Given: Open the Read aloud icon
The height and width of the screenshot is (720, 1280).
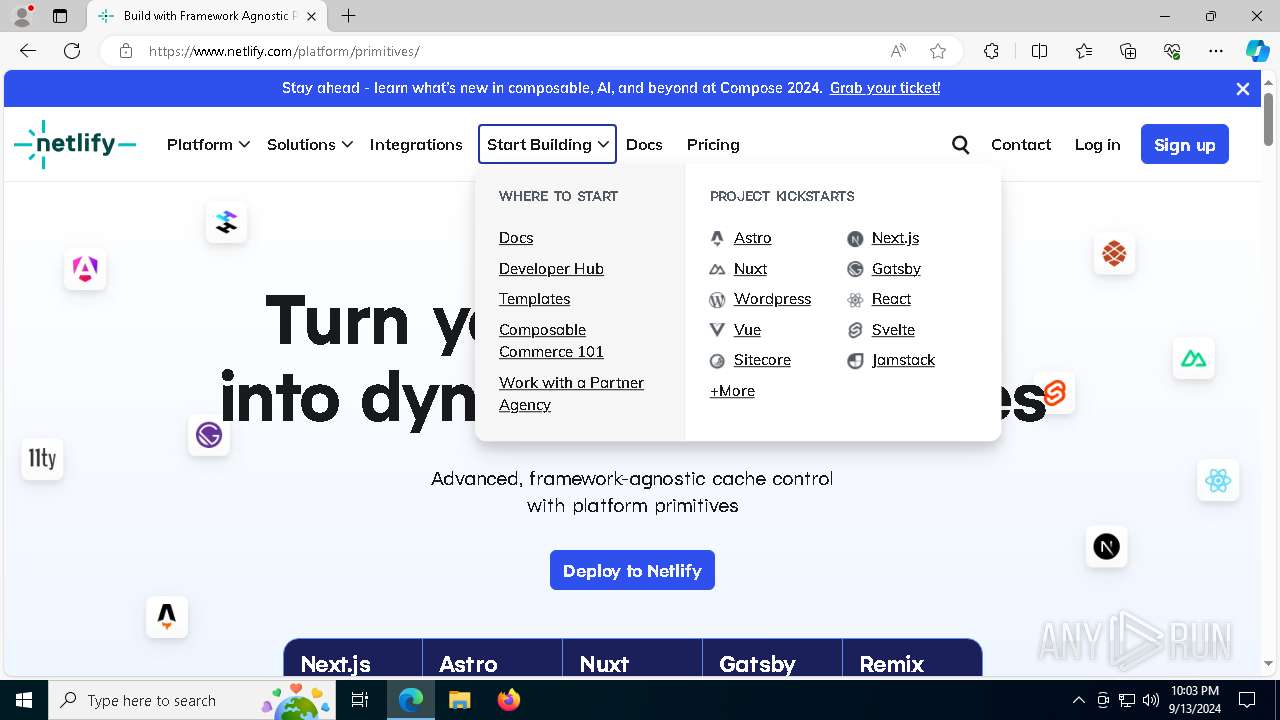Looking at the screenshot, I should coord(898,51).
